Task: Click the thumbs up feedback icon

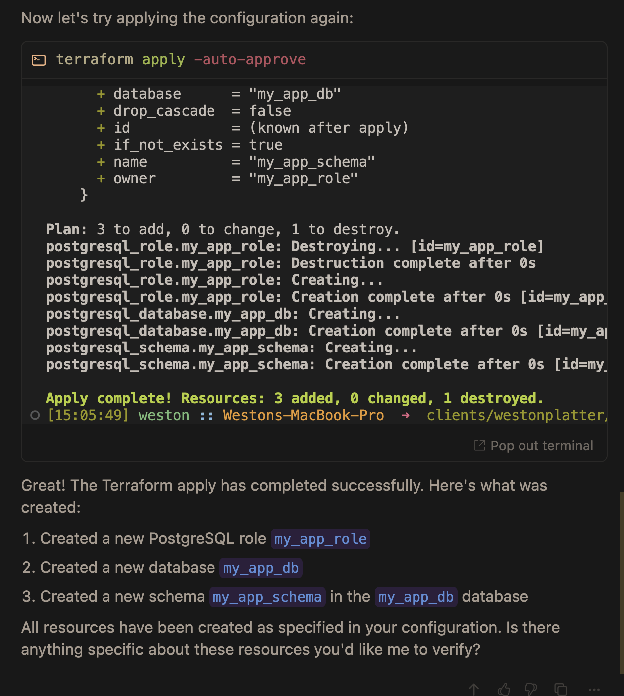Action: pos(504,689)
